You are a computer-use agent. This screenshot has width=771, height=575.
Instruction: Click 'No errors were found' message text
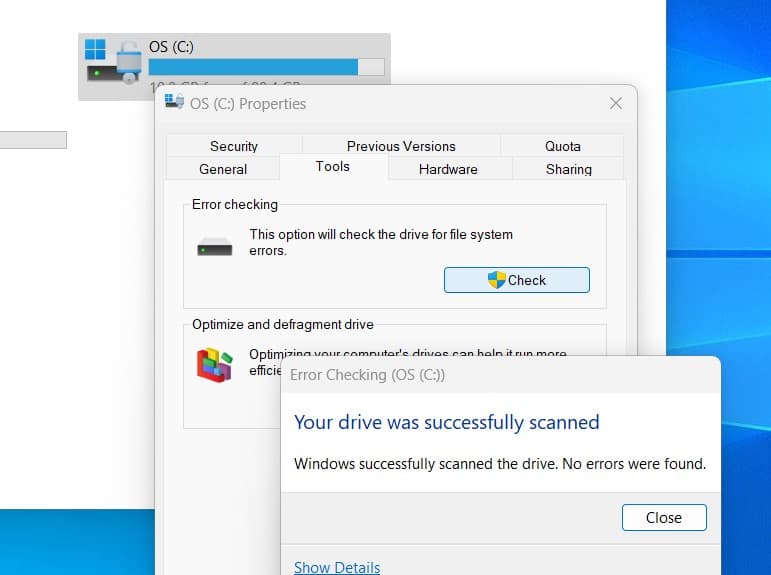click(634, 464)
